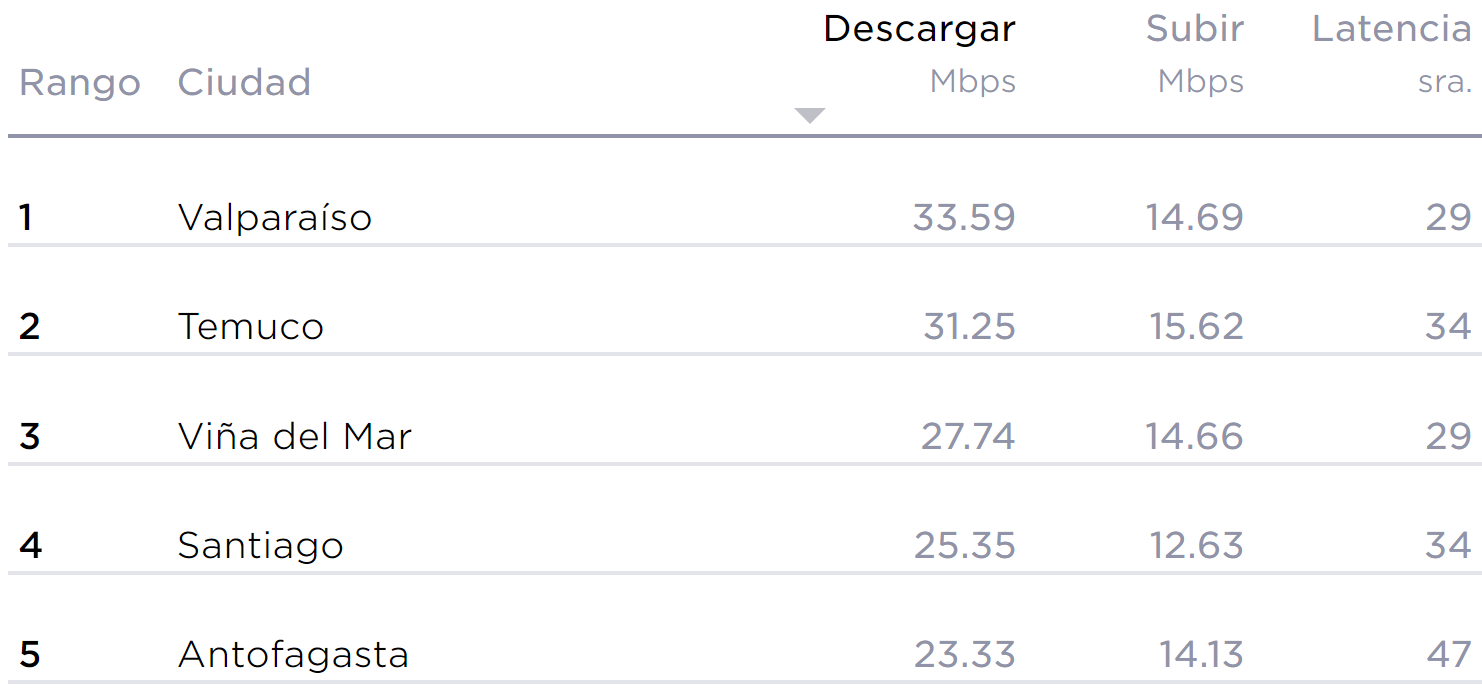
Task: Sort table by Latencia column
Action: 1391,29
